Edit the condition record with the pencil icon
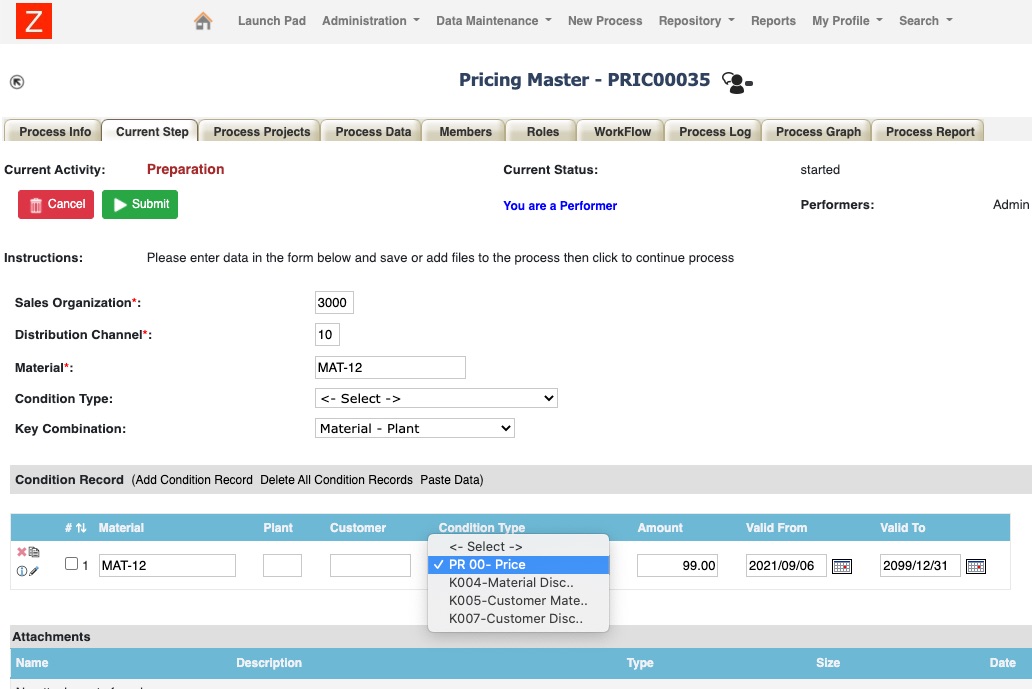Image resolution: width=1032 pixels, height=689 pixels. coord(35,570)
